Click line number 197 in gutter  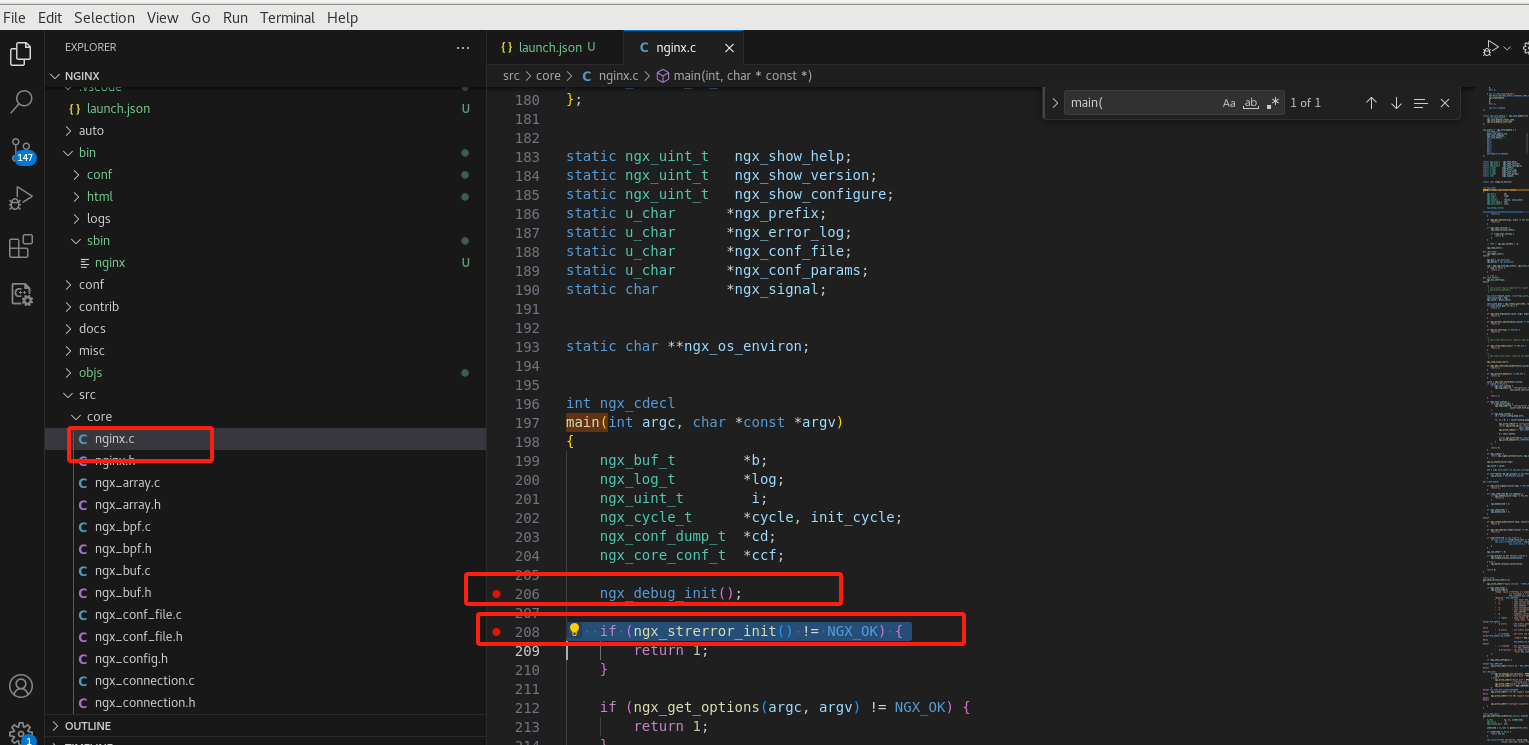tap(527, 423)
